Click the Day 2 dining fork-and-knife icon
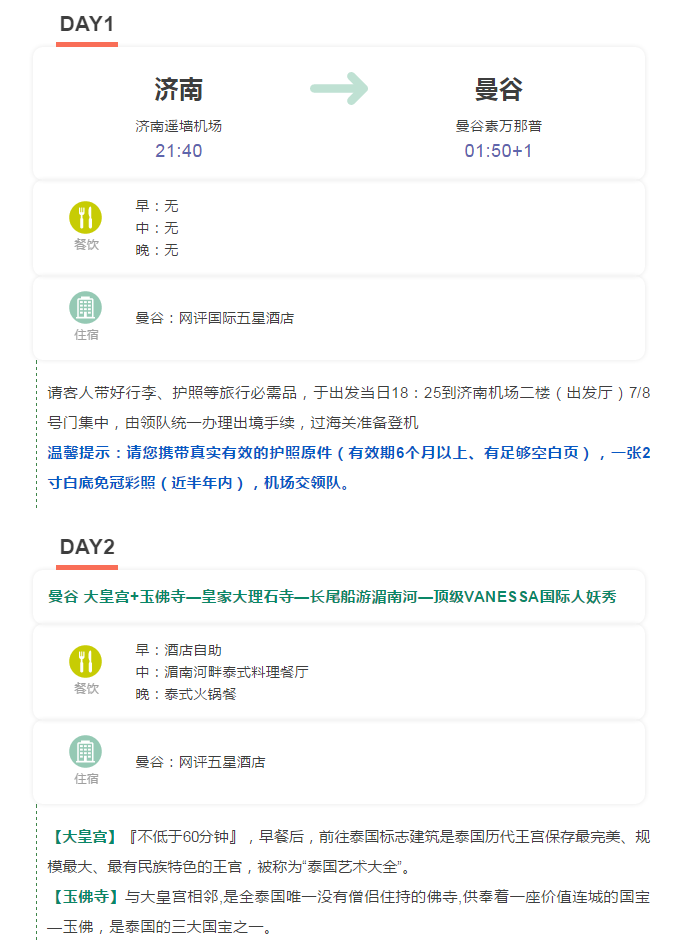Viewport: 677px width, 941px height. pos(86,661)
